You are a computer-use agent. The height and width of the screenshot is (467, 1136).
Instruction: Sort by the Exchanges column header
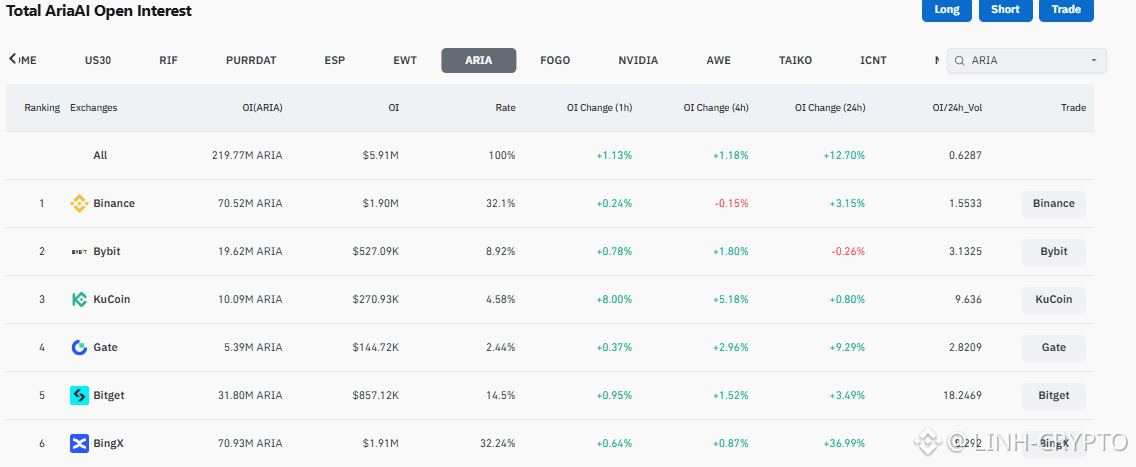click(93, 107)
